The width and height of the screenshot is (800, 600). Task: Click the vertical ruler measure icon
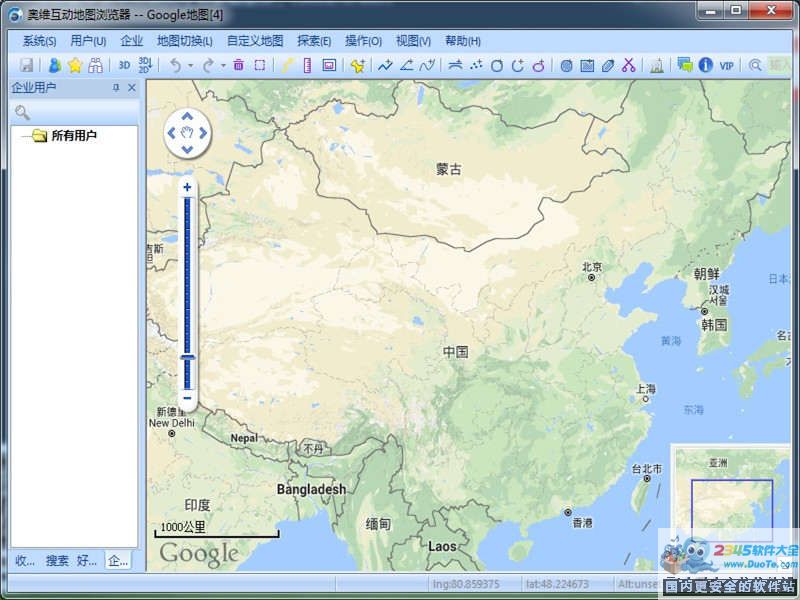click(x=307, y=65)
